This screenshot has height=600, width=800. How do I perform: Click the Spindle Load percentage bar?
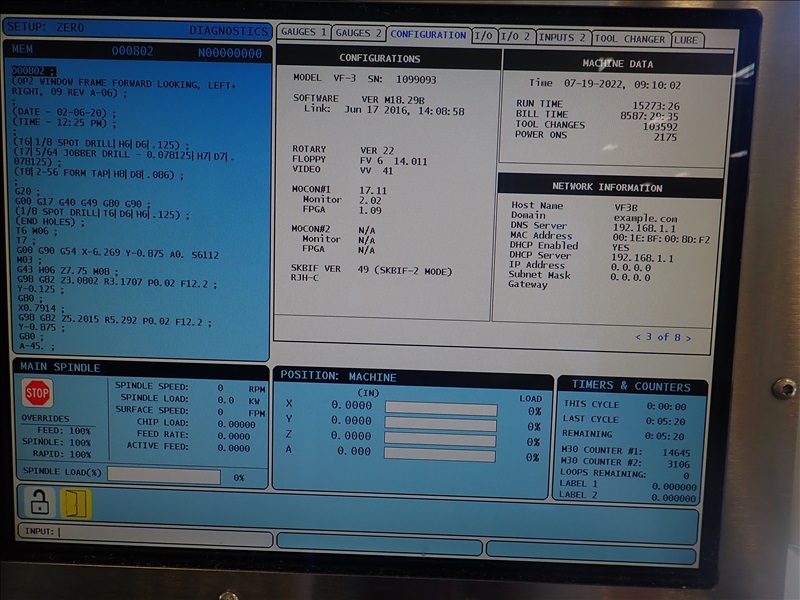click(163, 477)
